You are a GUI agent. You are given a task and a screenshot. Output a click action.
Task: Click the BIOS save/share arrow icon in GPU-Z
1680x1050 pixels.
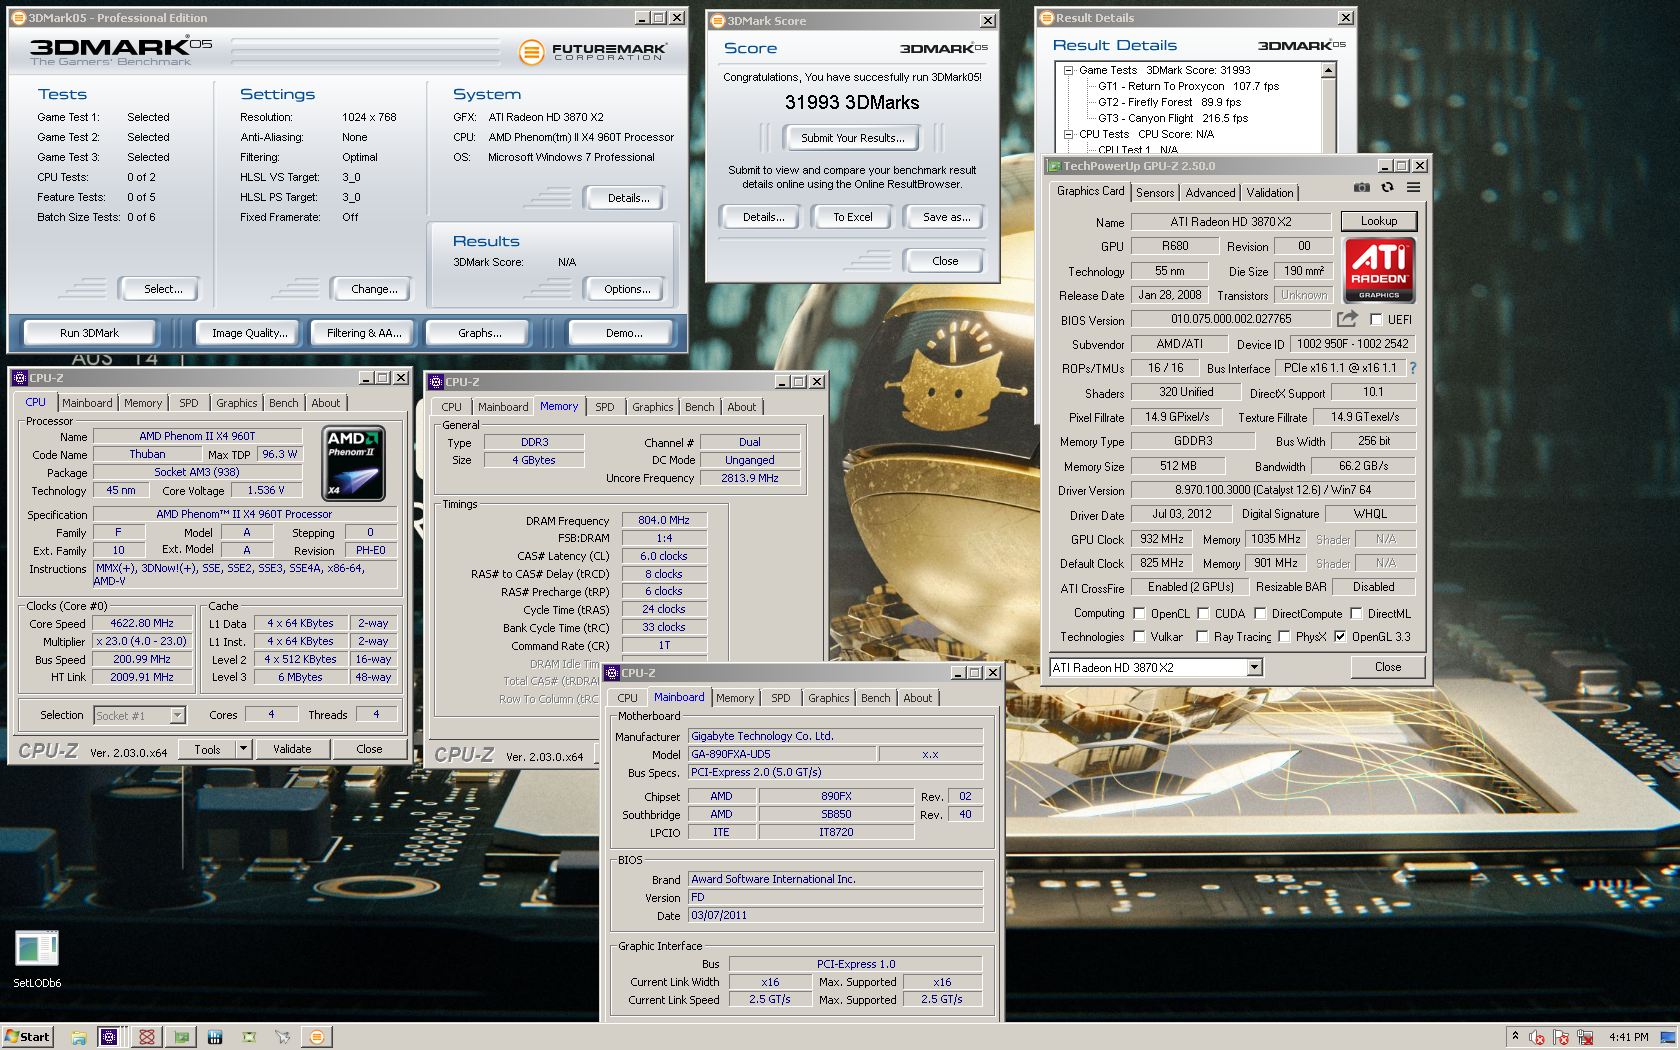pos(1348,319)
